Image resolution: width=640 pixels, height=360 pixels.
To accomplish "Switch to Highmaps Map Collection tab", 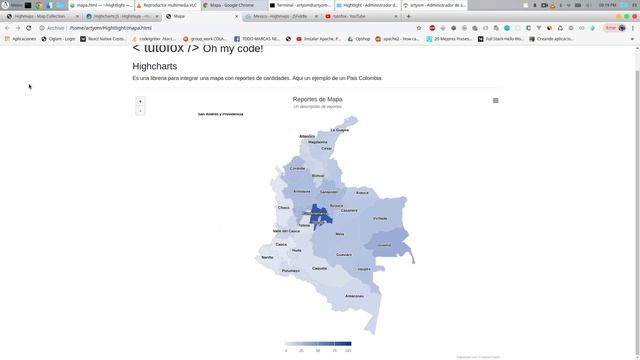I will point(40,16).
